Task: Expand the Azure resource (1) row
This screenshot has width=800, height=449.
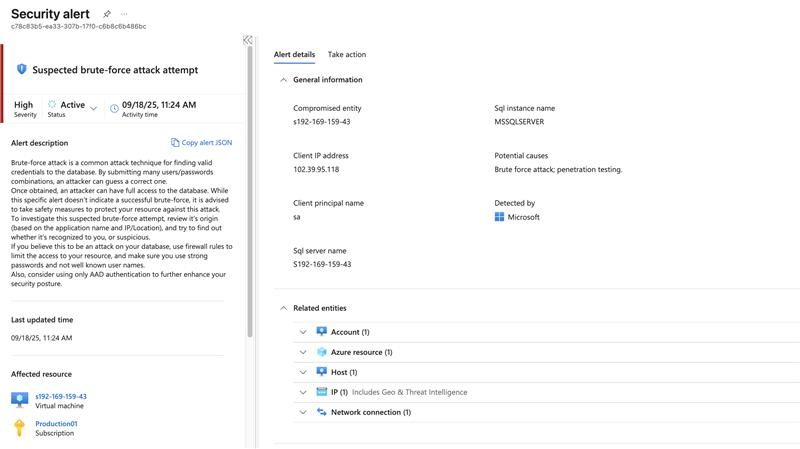Action: pos(303,352)
